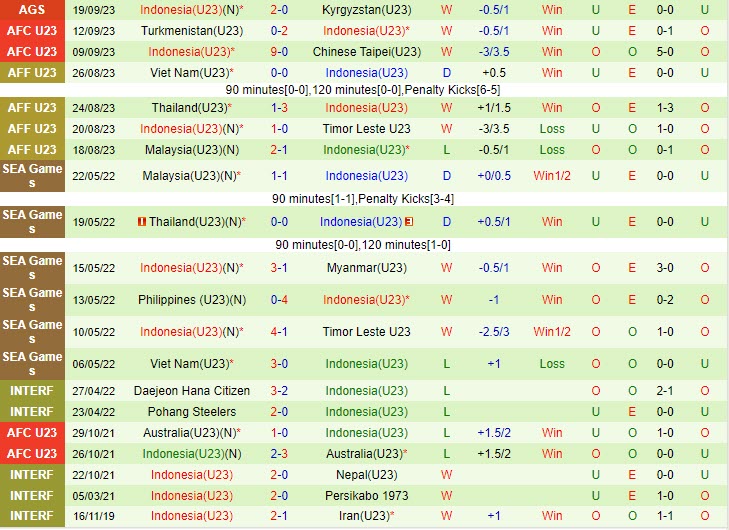Click handicap +0/0.5 on 22/05/22 row
The image size is (729, 530).
point(494,176)
